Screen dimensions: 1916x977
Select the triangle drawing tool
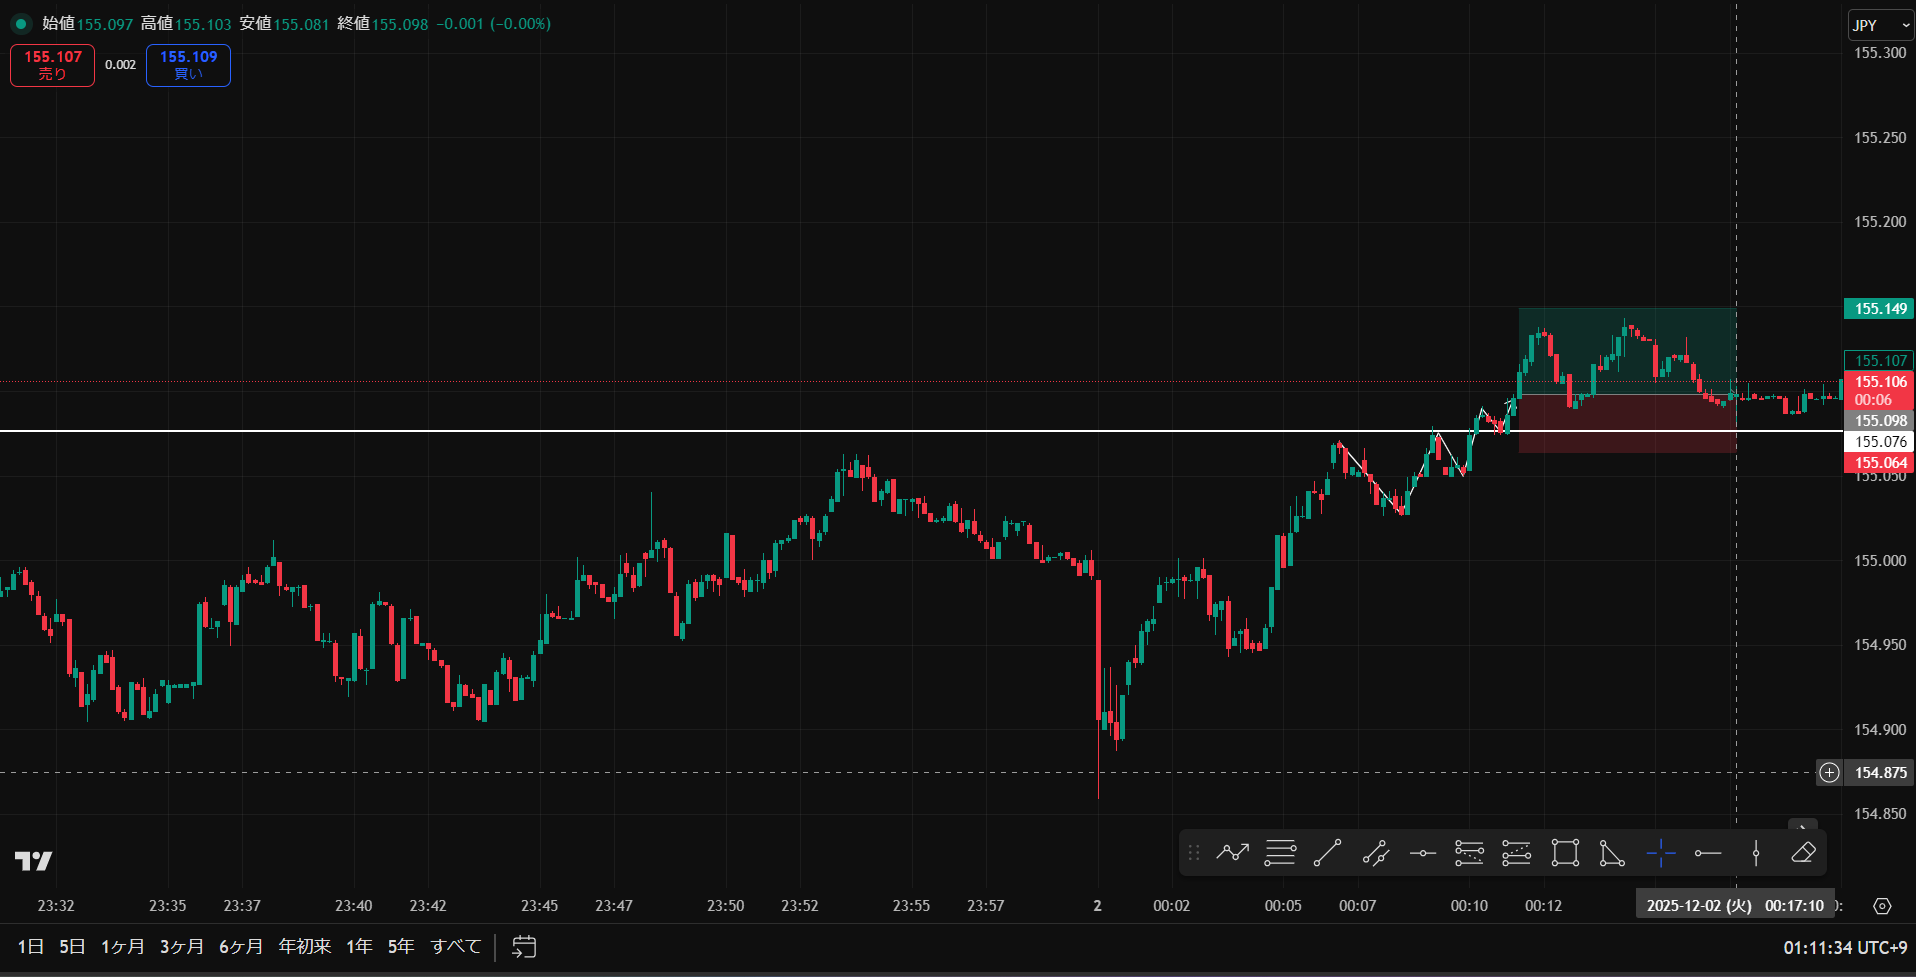(x=1612, y=853)
